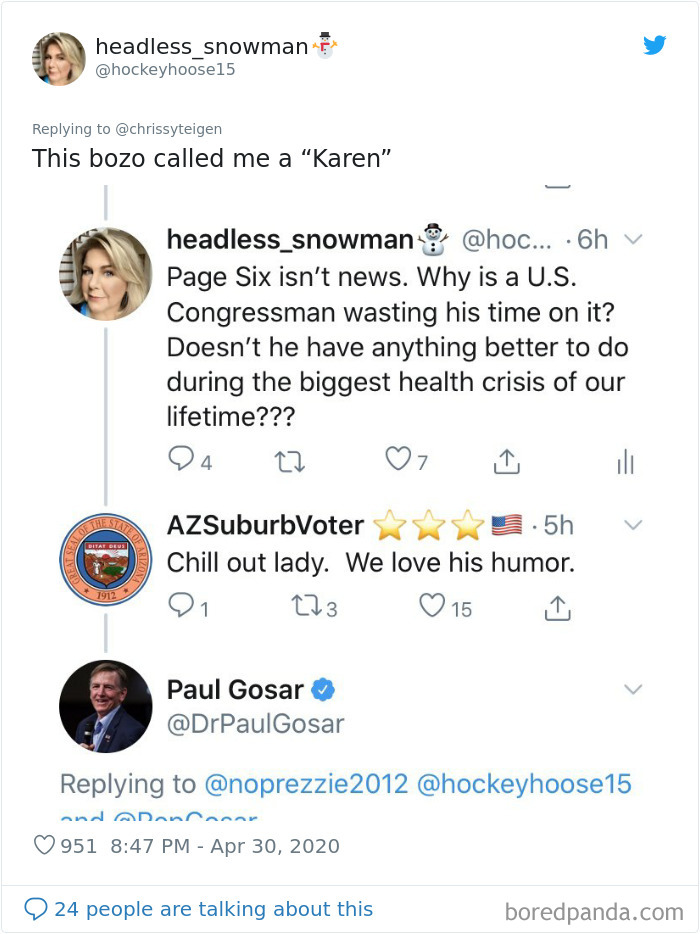This screenshot has width=700, height=934.
Task: Open chevron menu on AZSuburbVoter's tweet
Action: pos(633,525)
